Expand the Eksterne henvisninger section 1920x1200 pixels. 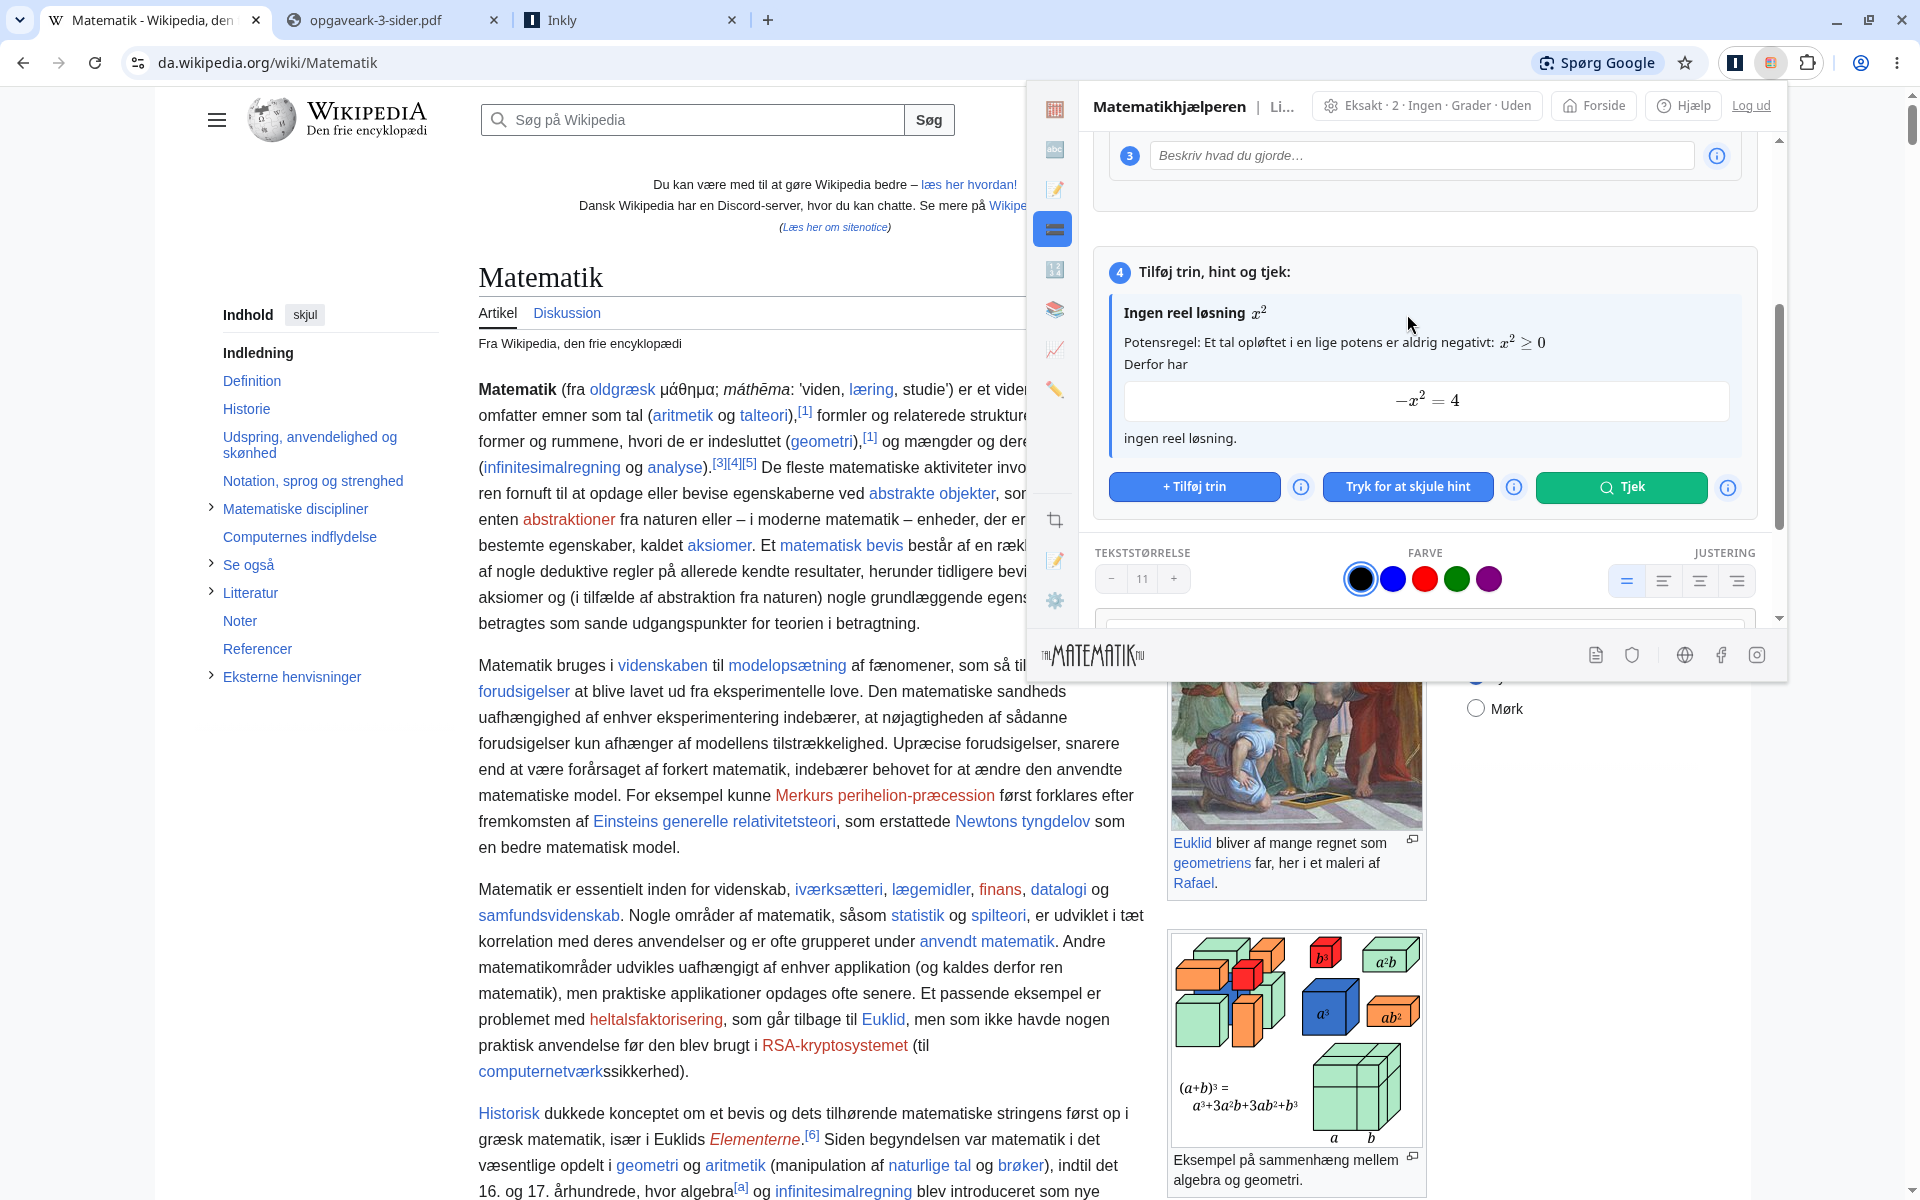click(211, 676)
